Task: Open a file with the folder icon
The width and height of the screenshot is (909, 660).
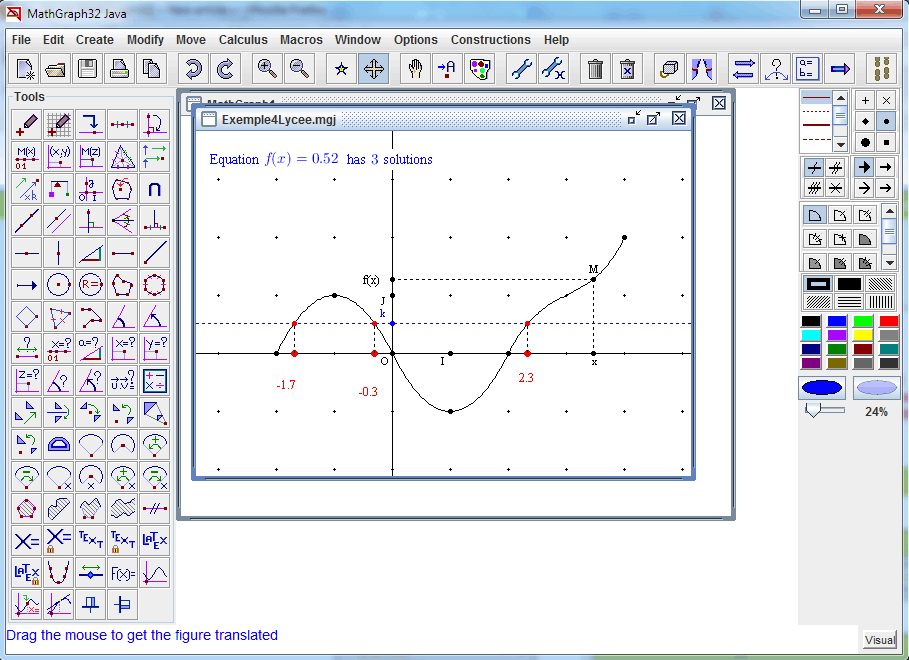Action: coord(56,69)
